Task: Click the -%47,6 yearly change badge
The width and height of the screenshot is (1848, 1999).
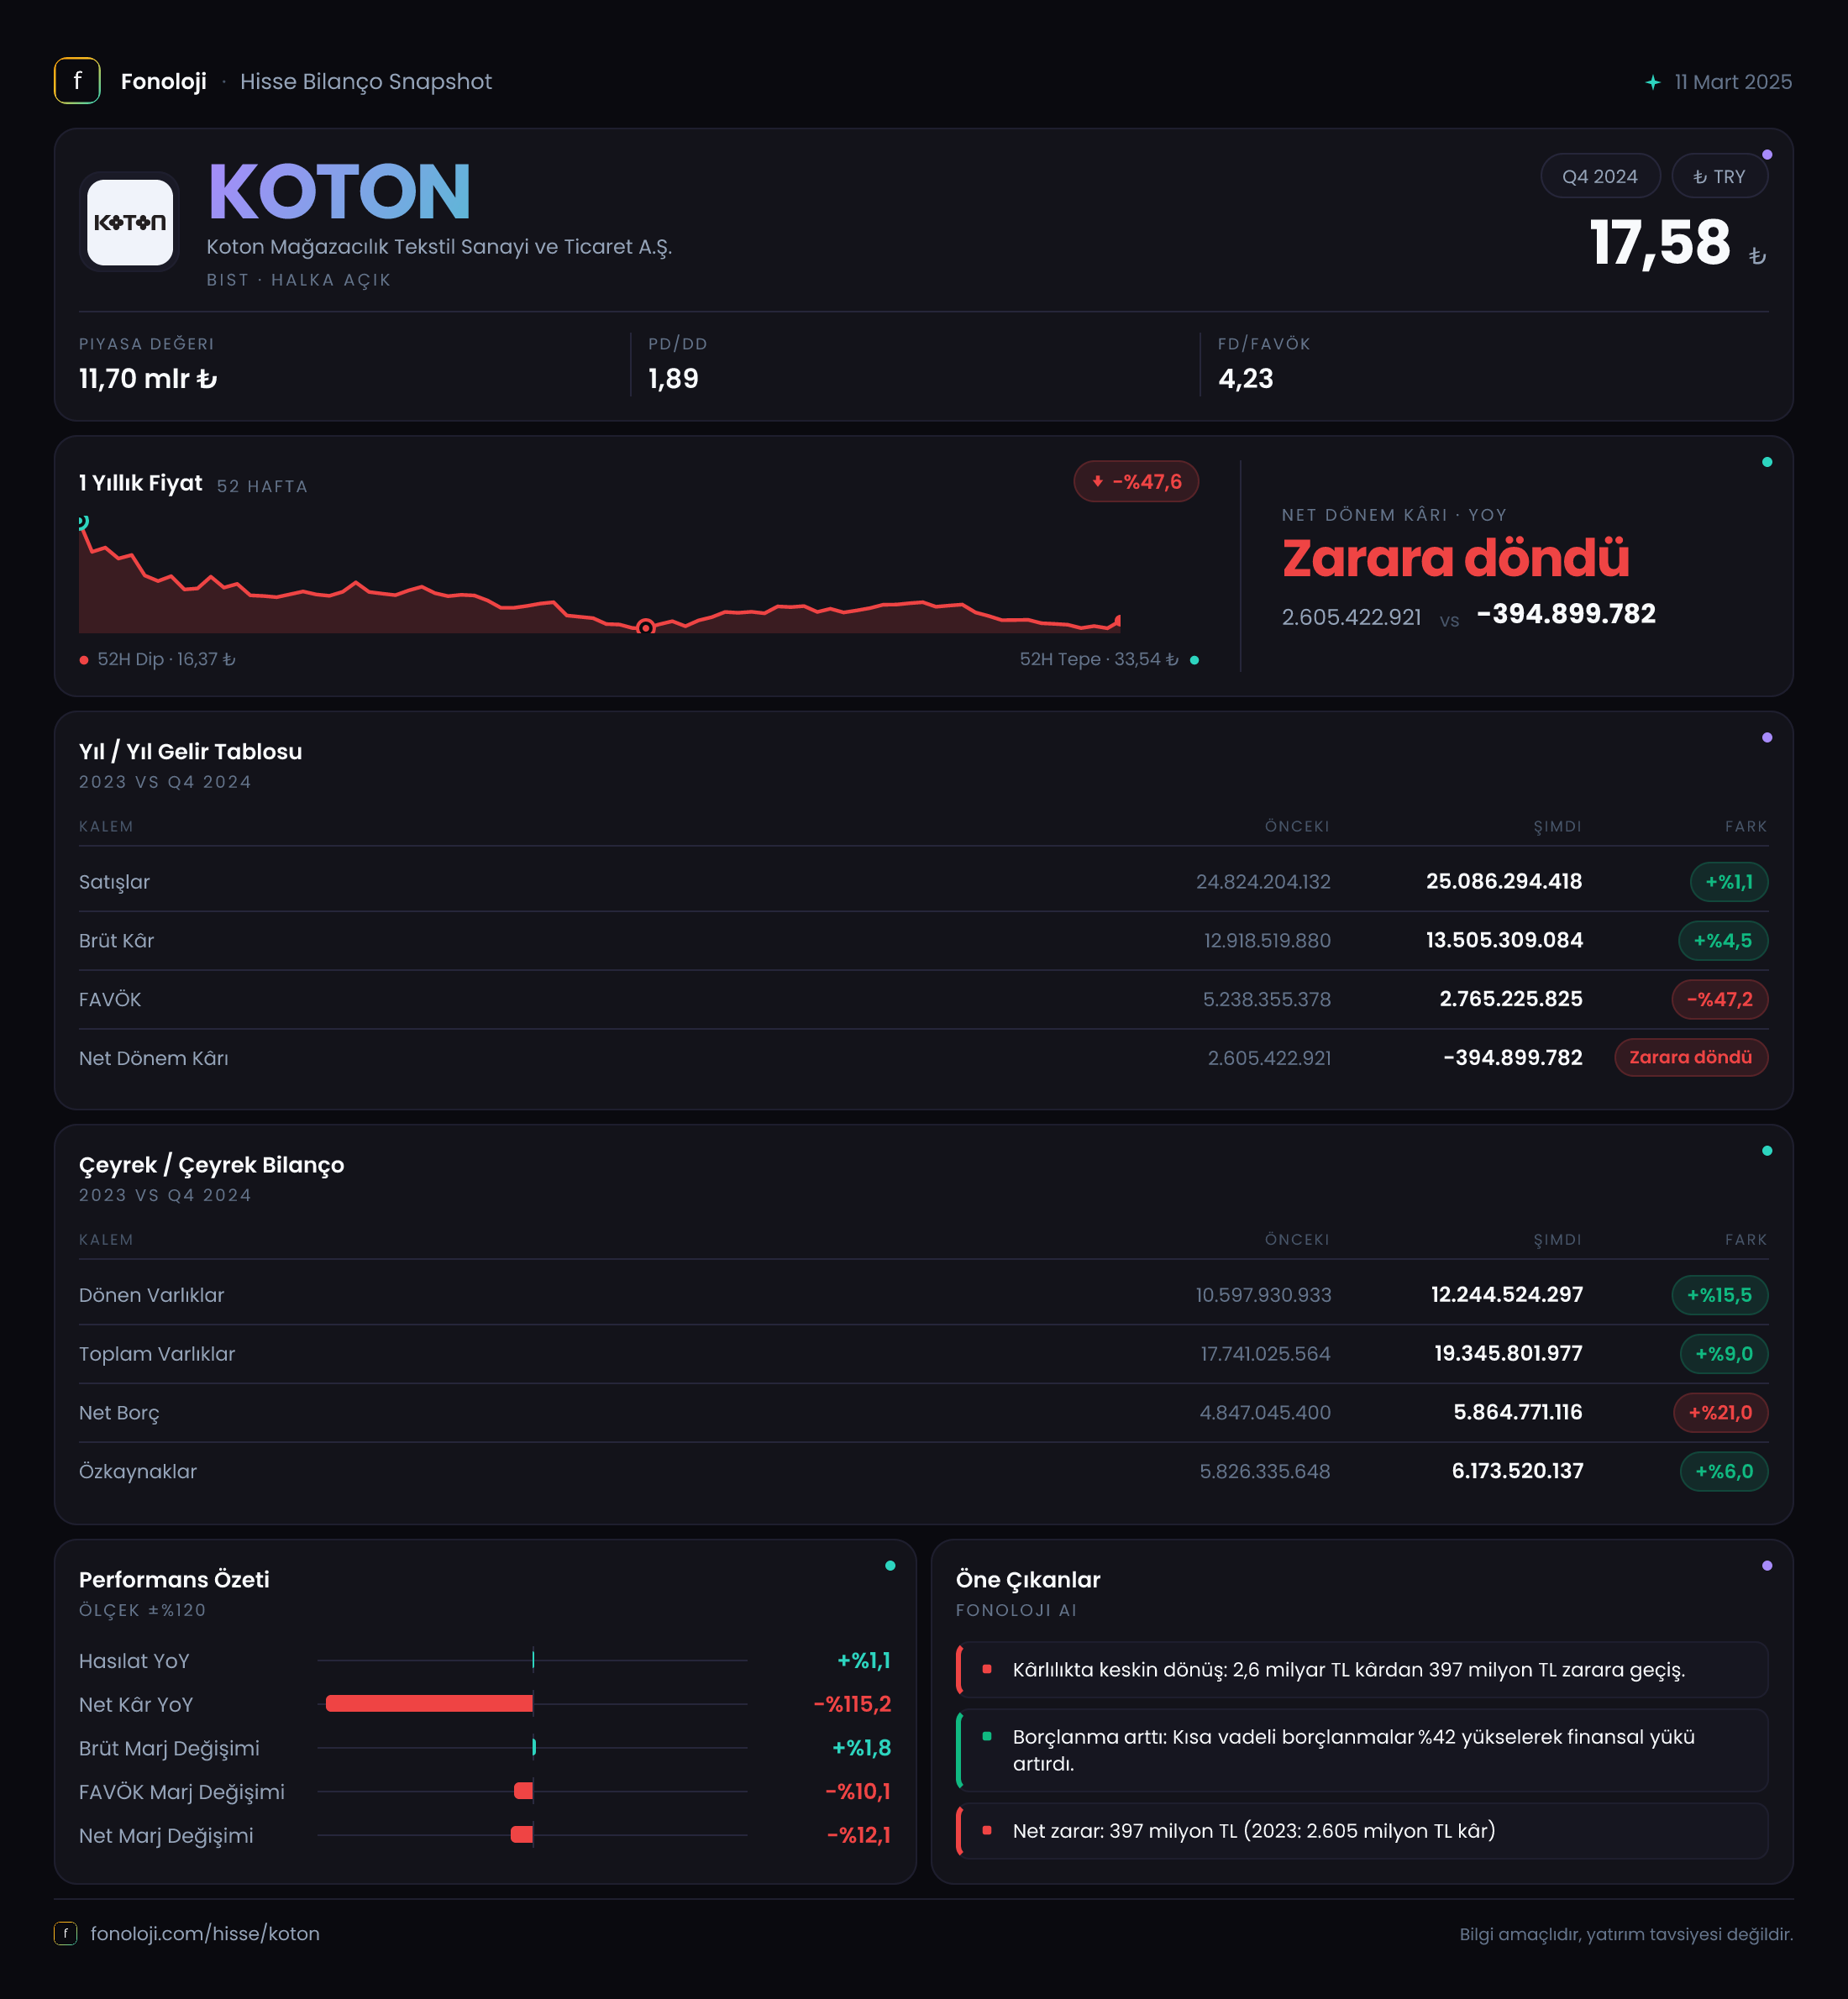Action: pos(1136,482)
